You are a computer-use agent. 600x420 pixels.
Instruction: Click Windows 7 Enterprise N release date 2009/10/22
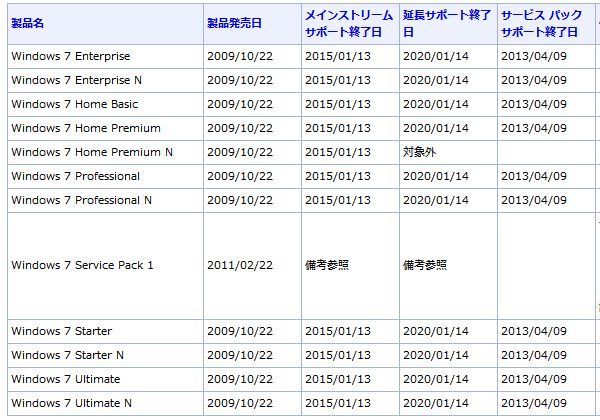click(x=240, y=80)
